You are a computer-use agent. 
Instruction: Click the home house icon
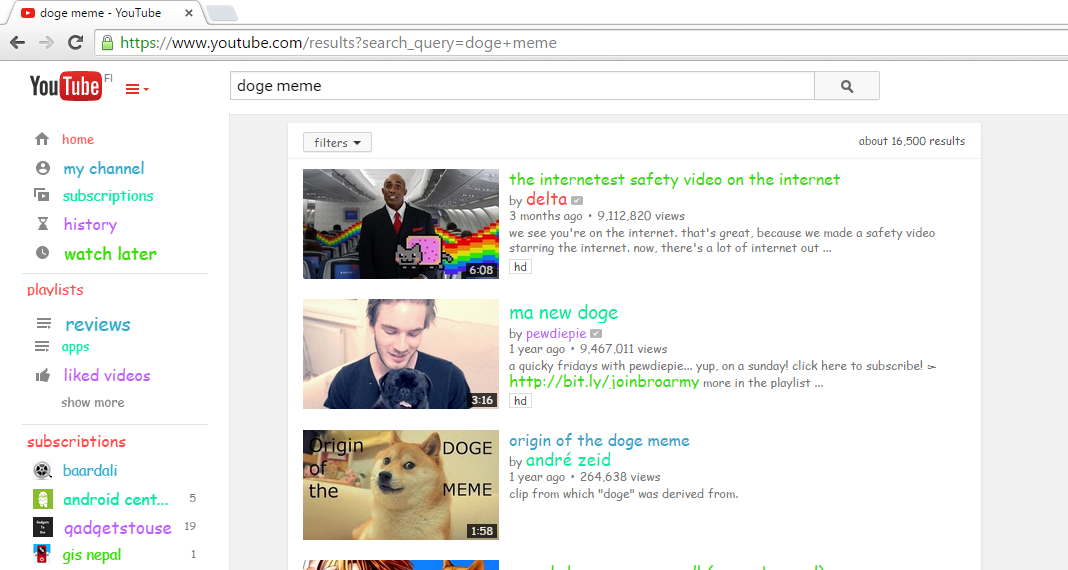[42, 139]
